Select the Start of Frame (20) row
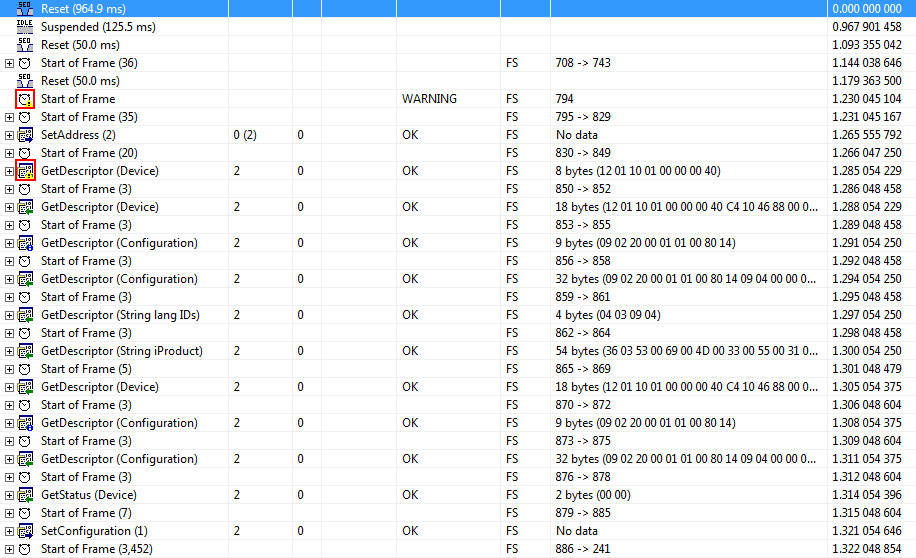This screenshot has height=558, width=916. coord(89,153)
